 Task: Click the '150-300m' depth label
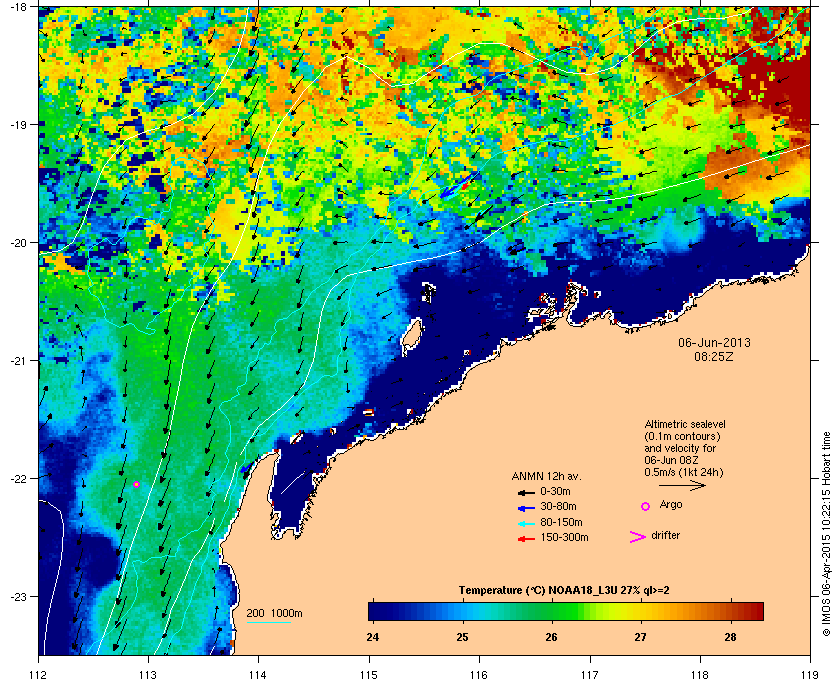[x=564, y=537]
